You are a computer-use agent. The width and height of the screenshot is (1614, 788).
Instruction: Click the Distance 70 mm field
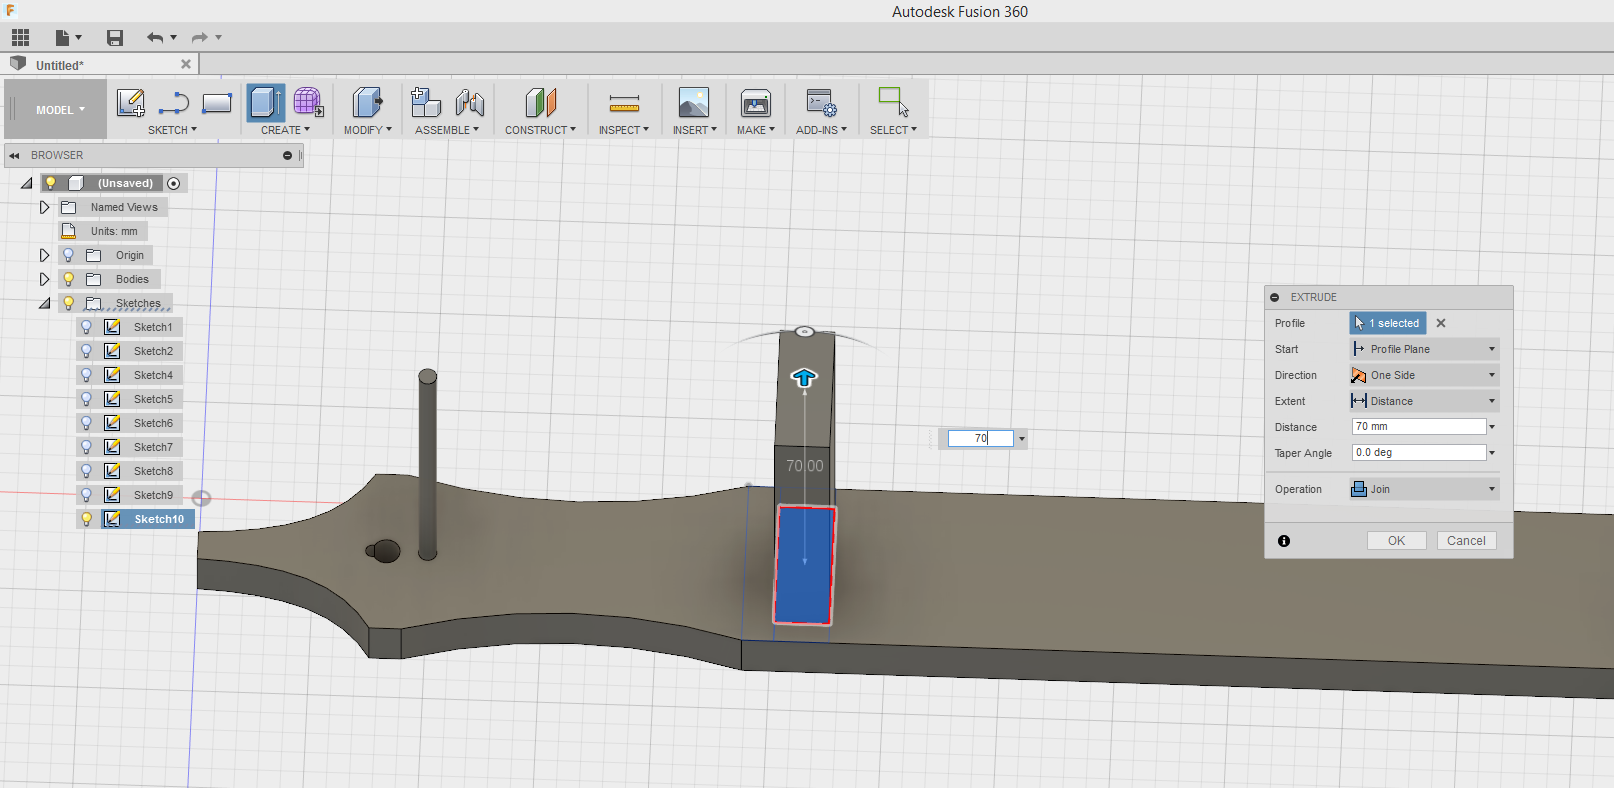click(1419, 427)
